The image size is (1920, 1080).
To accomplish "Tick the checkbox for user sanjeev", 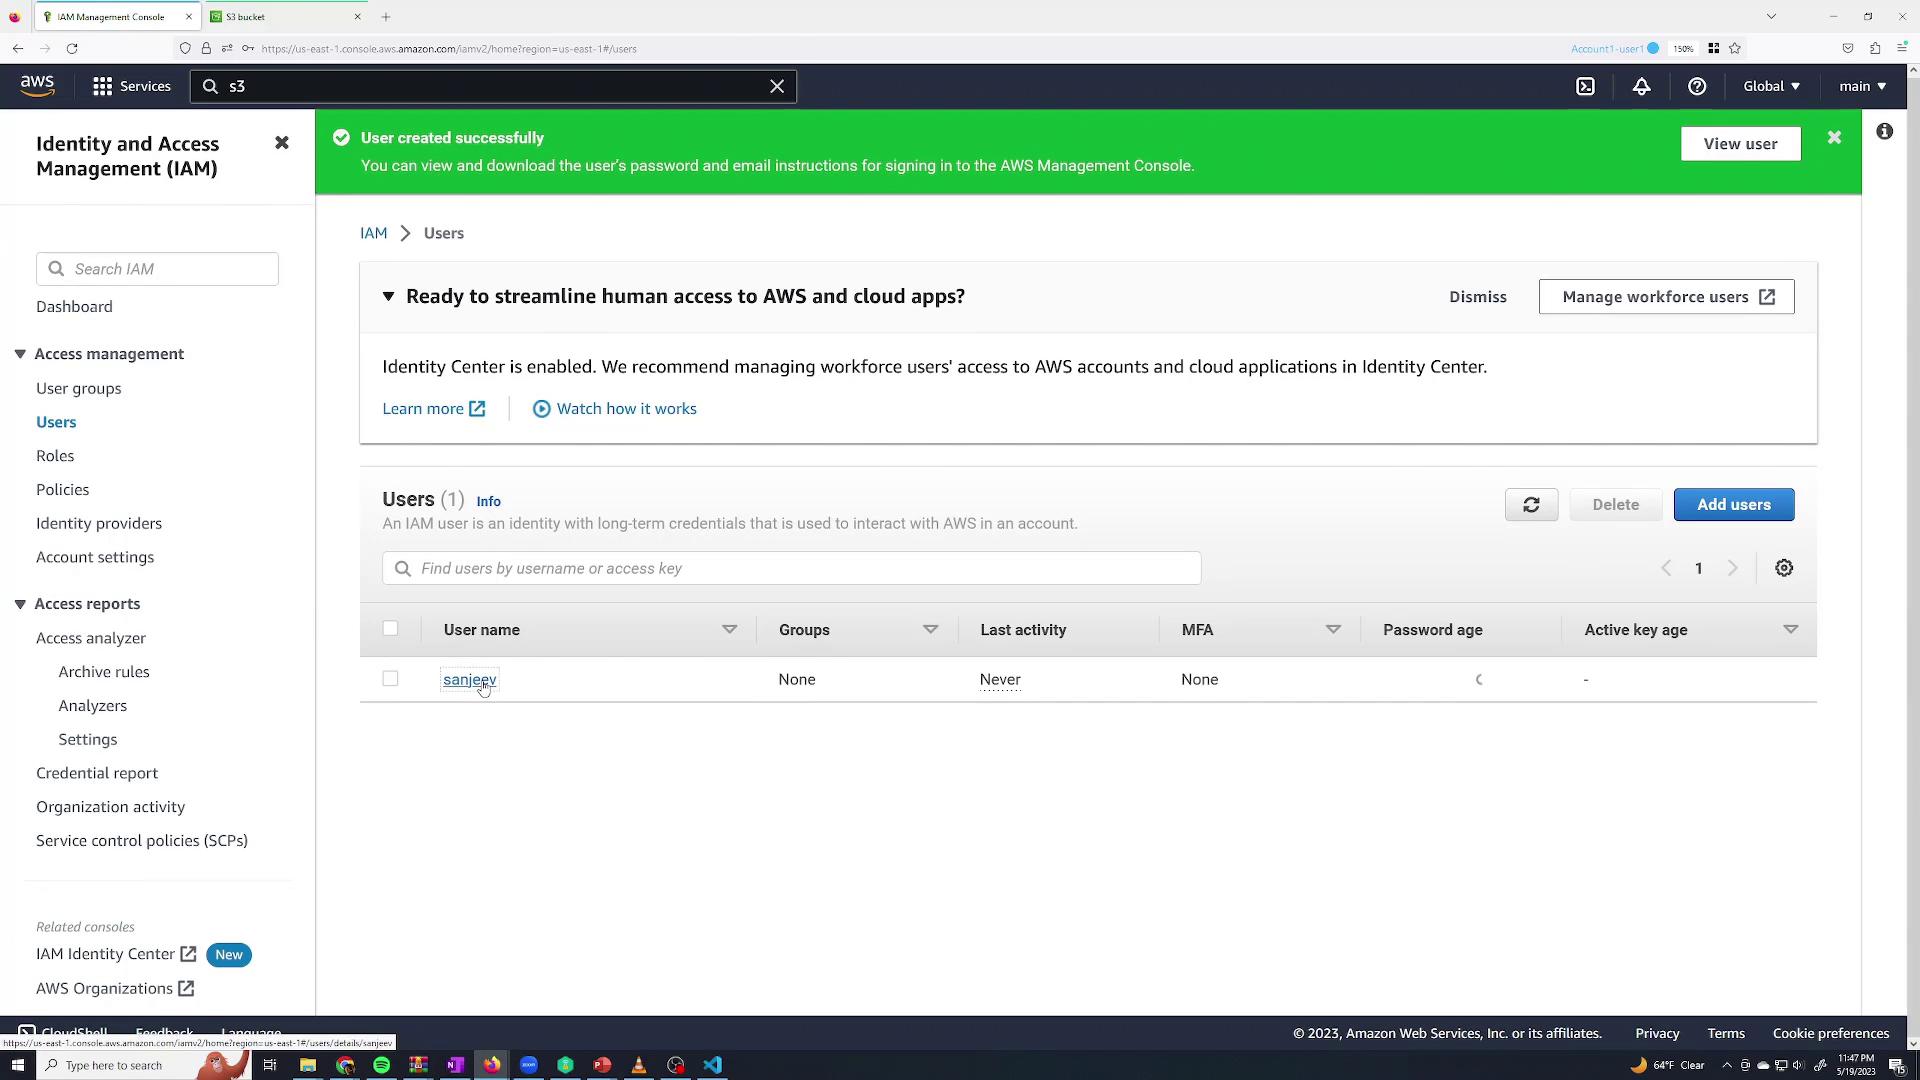I will coord(390,679).
